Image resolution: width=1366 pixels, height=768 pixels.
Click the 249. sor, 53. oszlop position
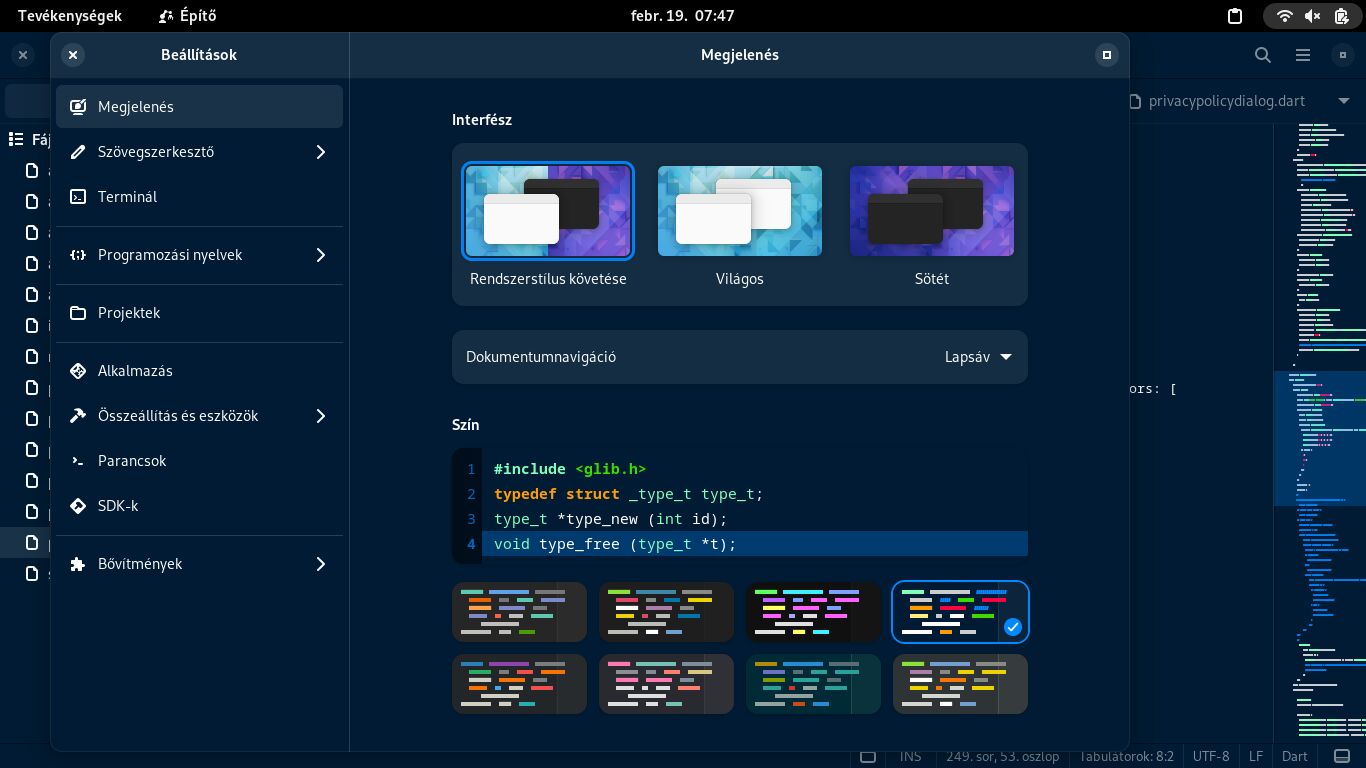[x=1003, y=756]
